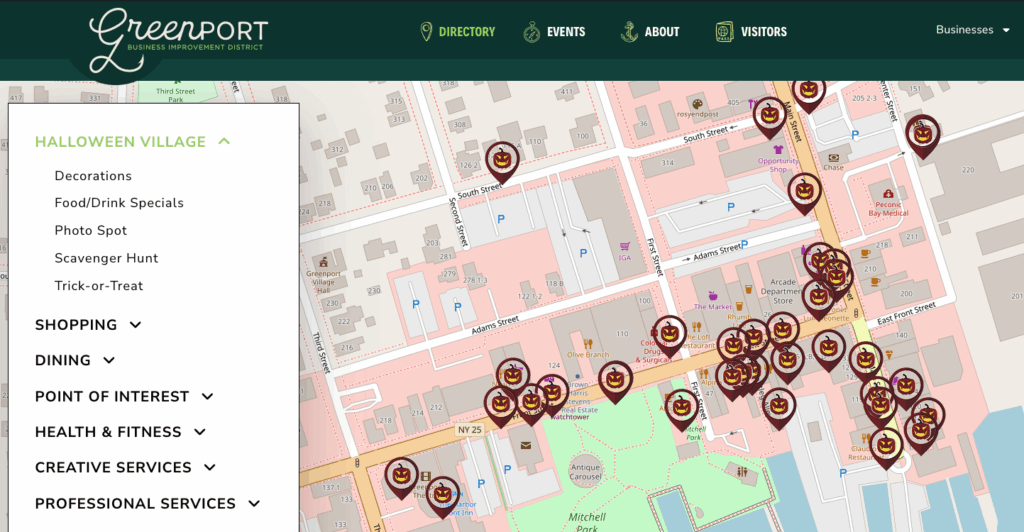Select pumpkin marker at Colonial Drugs

coord(670,333)
